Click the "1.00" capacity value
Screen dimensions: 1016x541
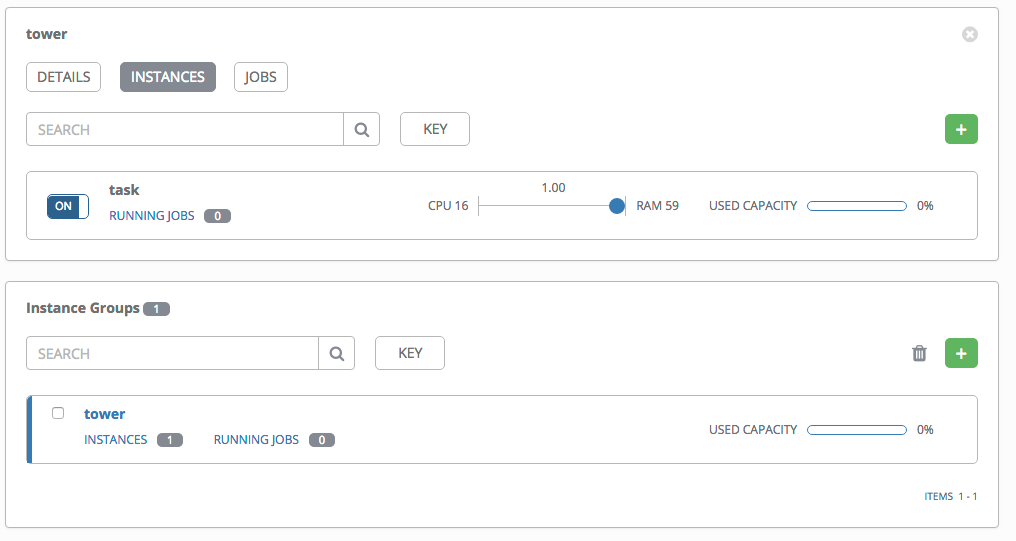coord(553,188)
